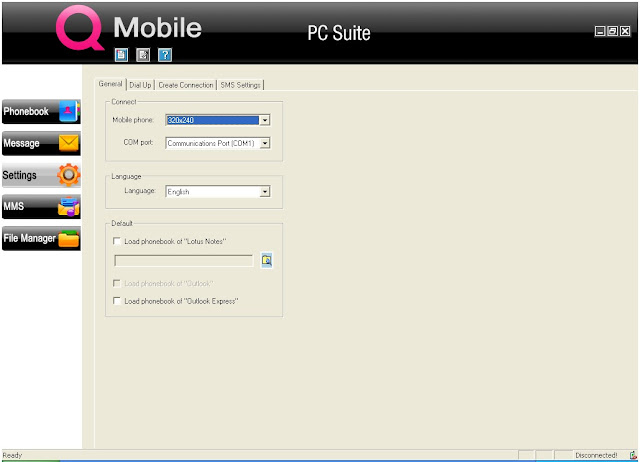Image resolution: width=640 pixels, height=462 pixels.
Task: Click the Disconnected! status text
Action: pyautogui.click(x=596, y=455)
